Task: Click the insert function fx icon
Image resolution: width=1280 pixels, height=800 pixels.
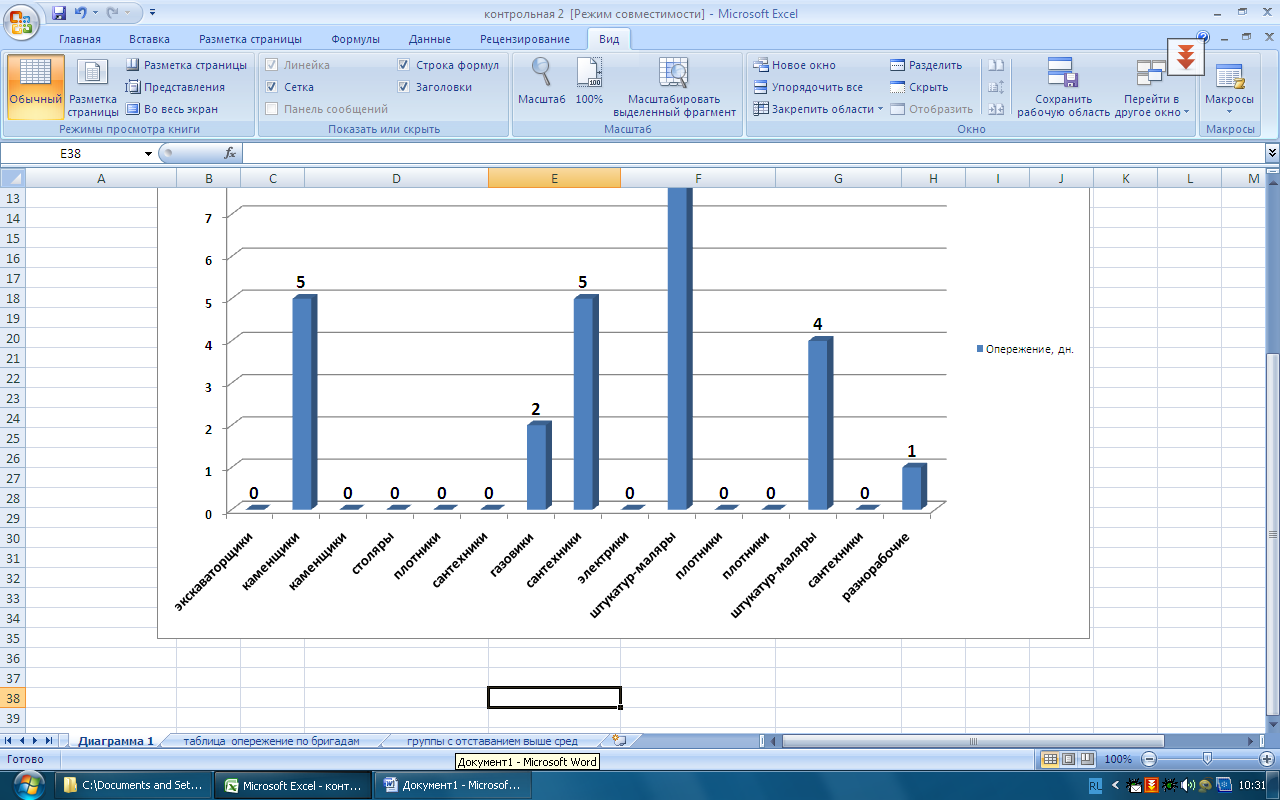Action: [x=229, y=153]
